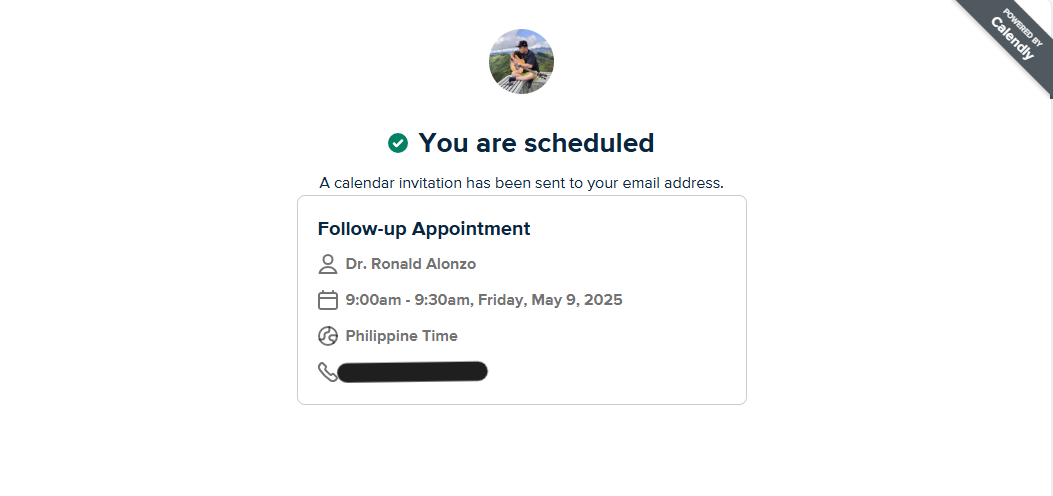Viewport: 1053px width, 496px height.
Task: Click the green confirmation checkmark icon
Action: click(x=398, y=143)
